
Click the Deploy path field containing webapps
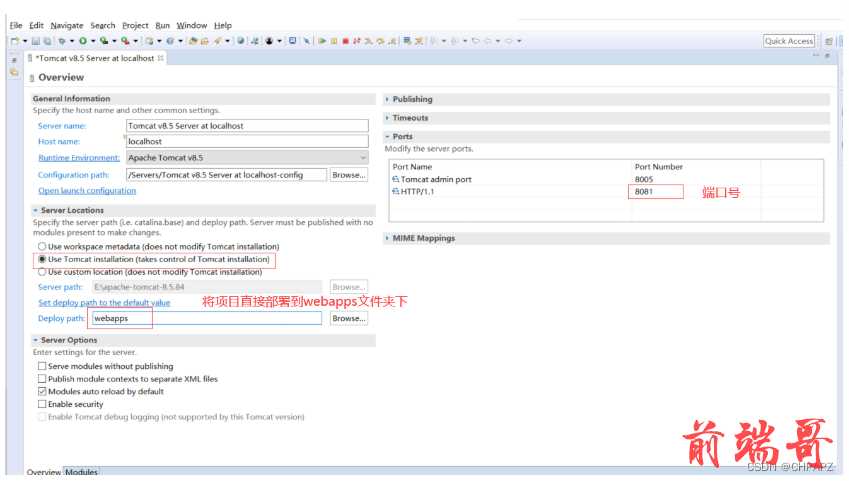tap(207, 318)
